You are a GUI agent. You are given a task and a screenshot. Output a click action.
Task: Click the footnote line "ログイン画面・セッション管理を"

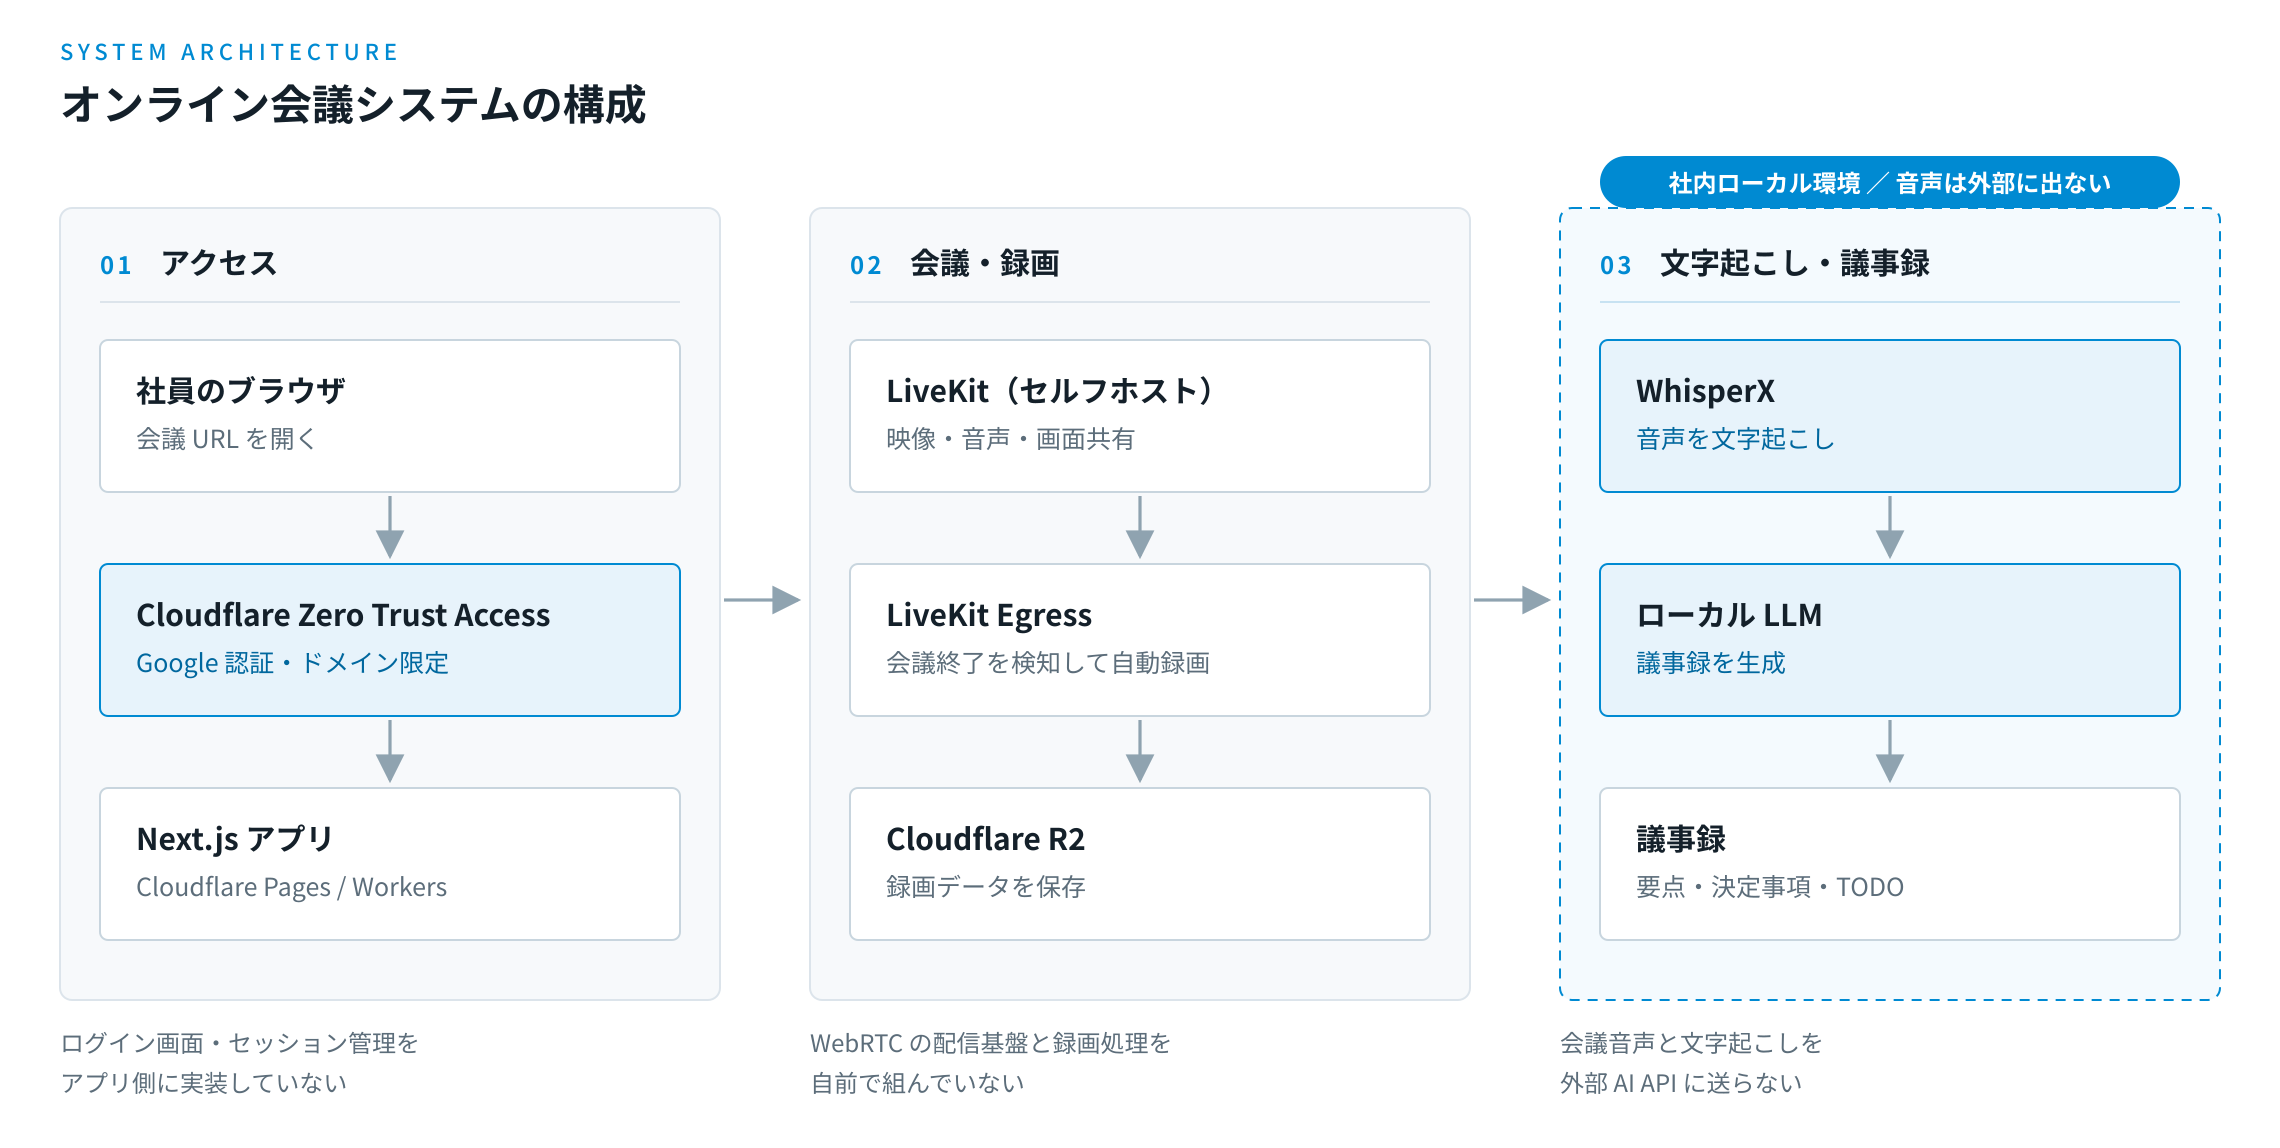[x=239, y=1043]
